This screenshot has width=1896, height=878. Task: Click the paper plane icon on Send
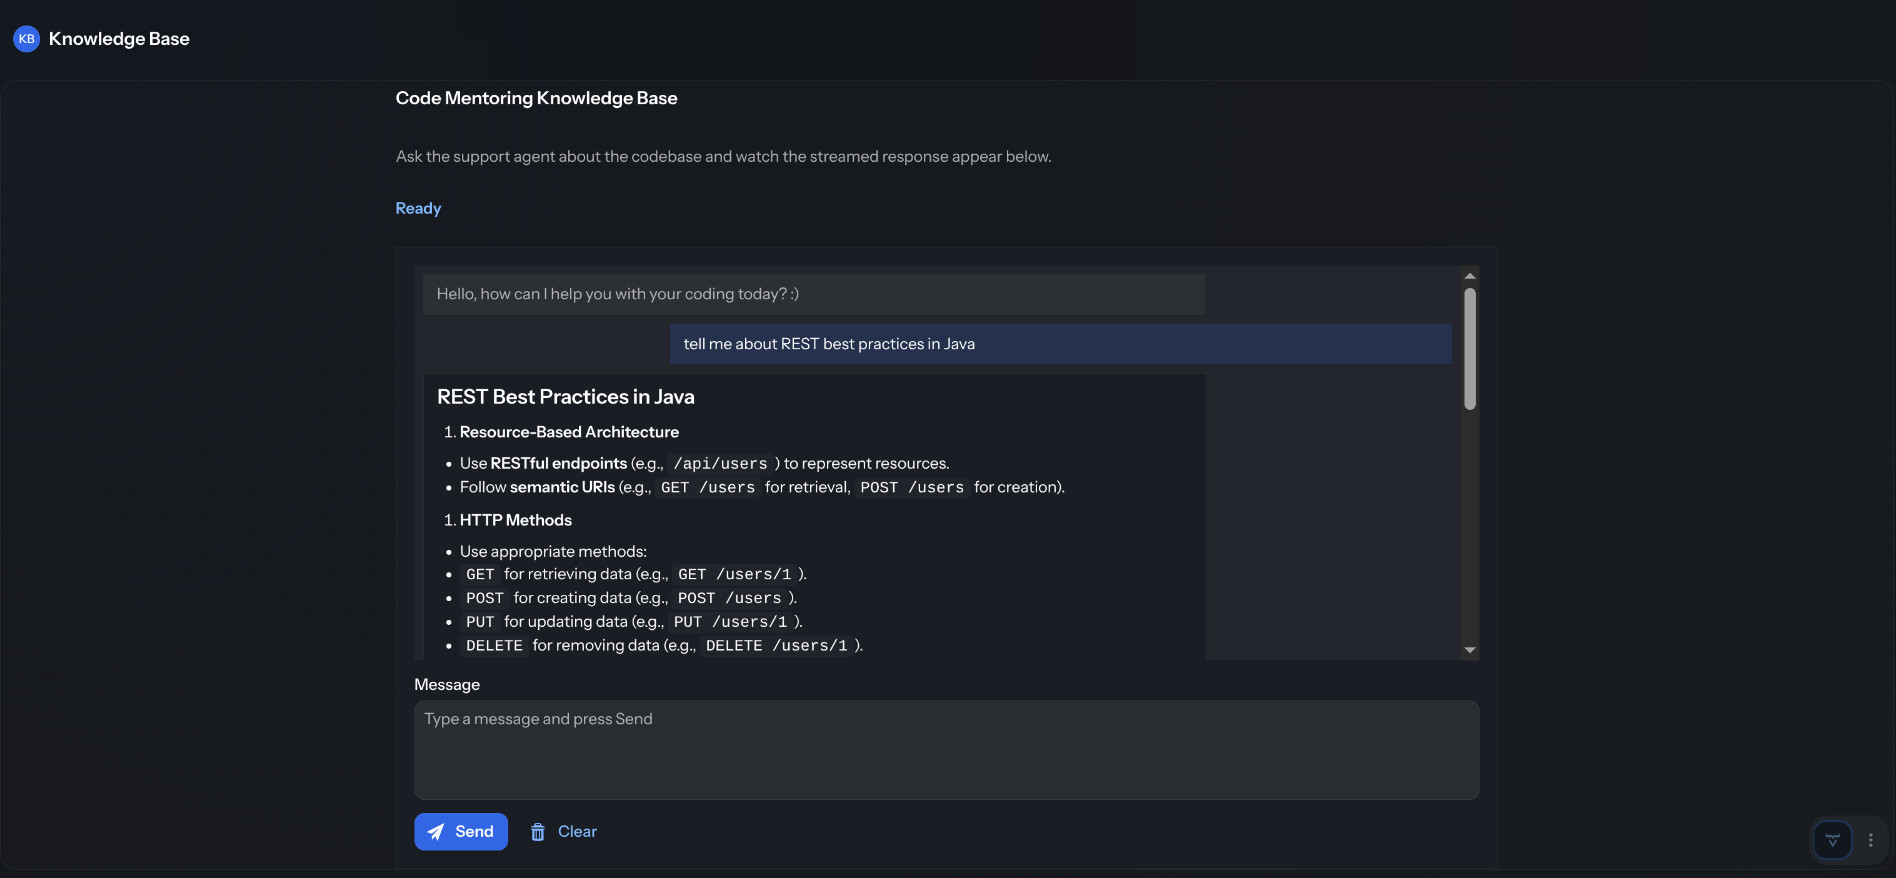(436, 832)
